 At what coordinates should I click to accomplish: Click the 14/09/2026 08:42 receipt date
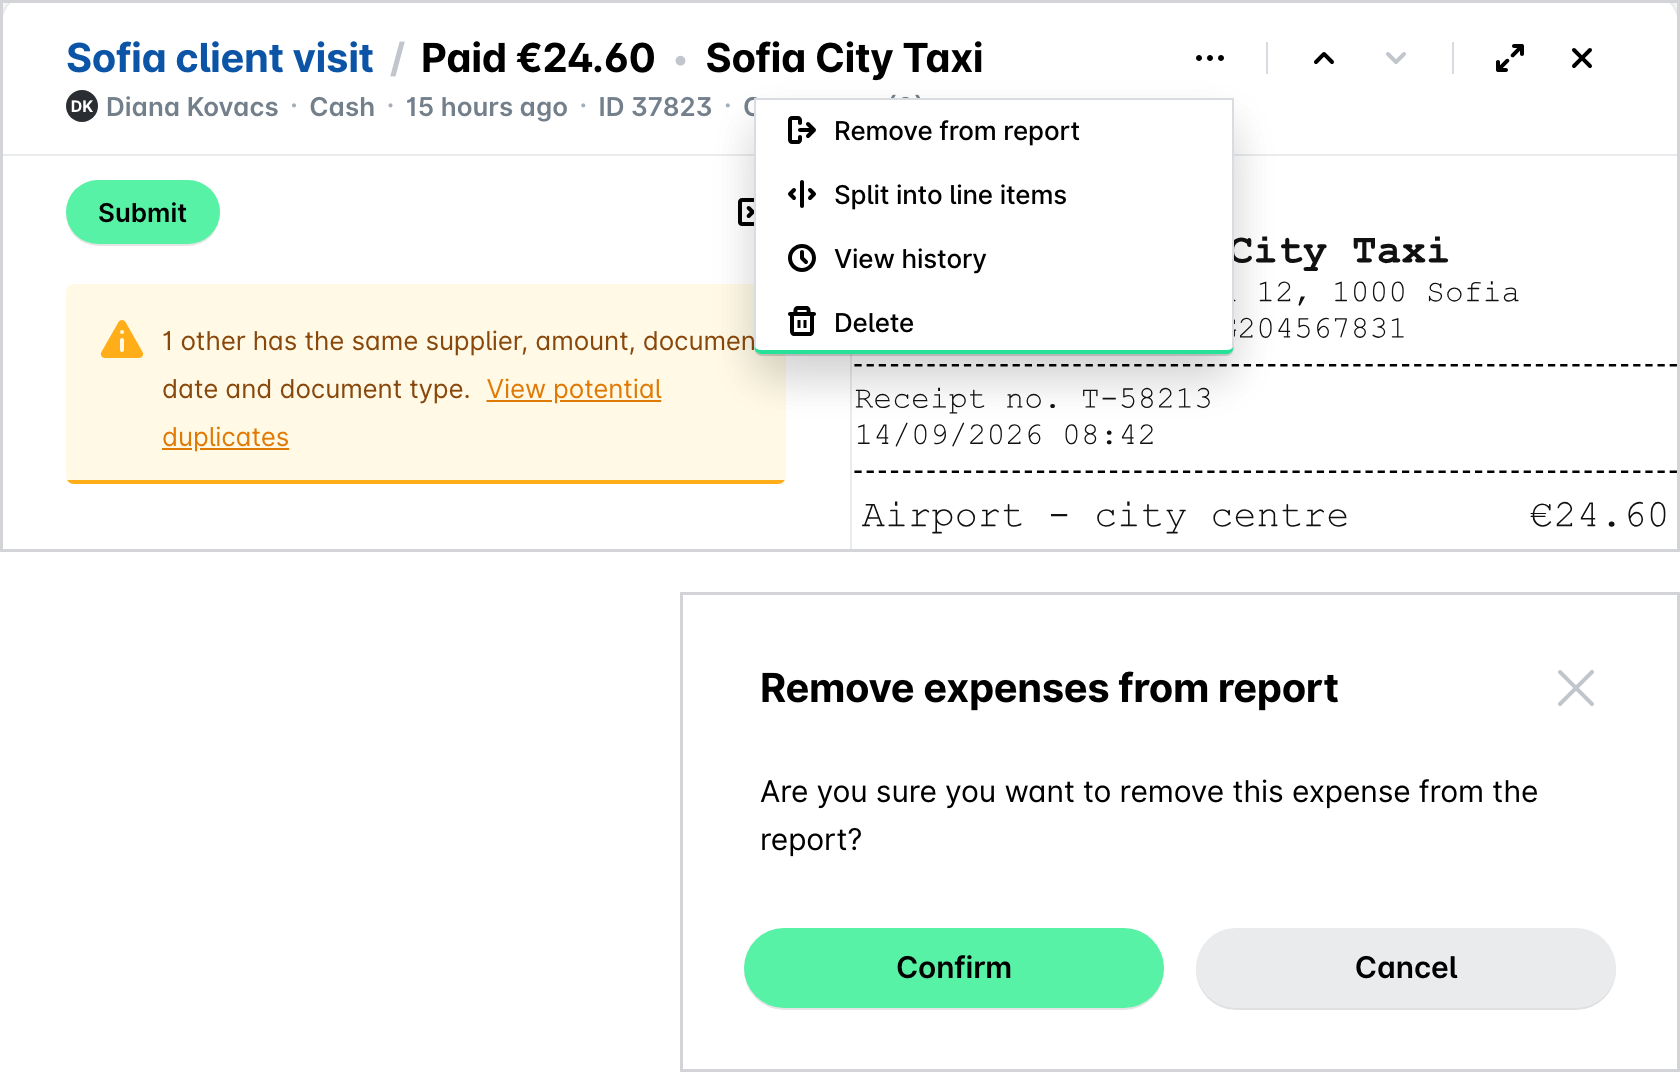[1005, 435]
